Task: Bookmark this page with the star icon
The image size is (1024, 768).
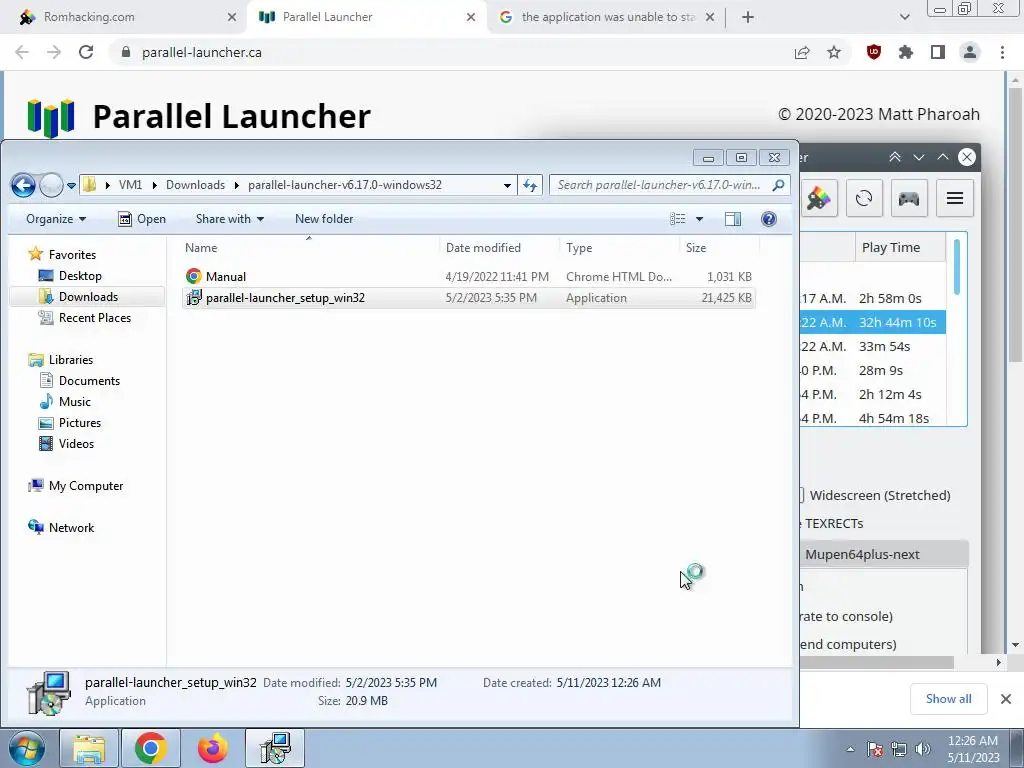Action: (x=834, y=52)
